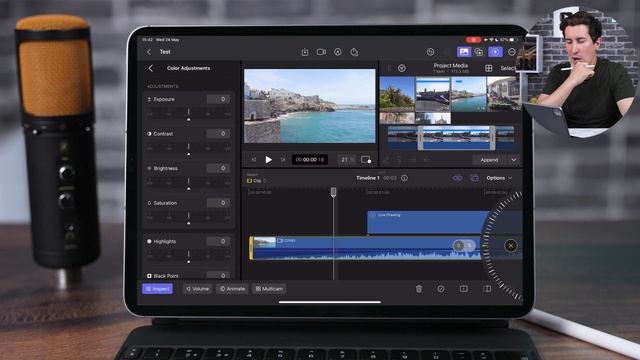The image size is (640, 360).
Task: Open the Project Media title menu
Action: pos(450,68)
